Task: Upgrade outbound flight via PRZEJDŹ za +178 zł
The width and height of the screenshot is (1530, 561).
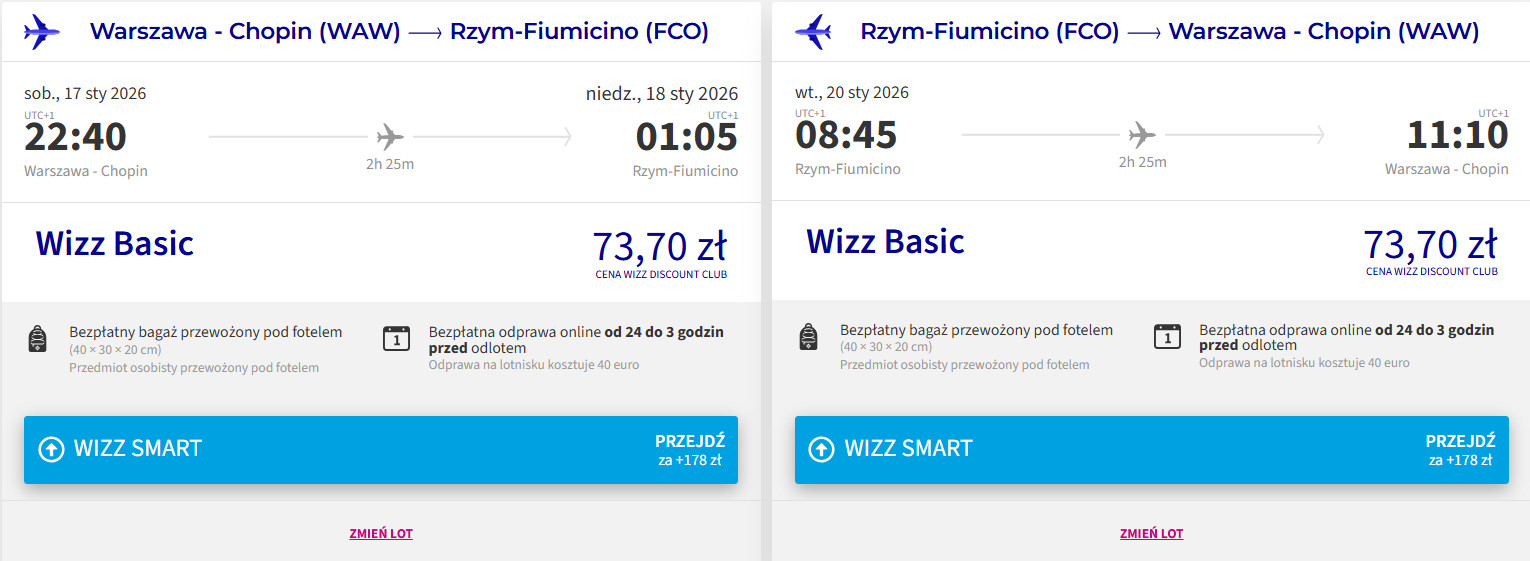Action: (x=689, y=450)
